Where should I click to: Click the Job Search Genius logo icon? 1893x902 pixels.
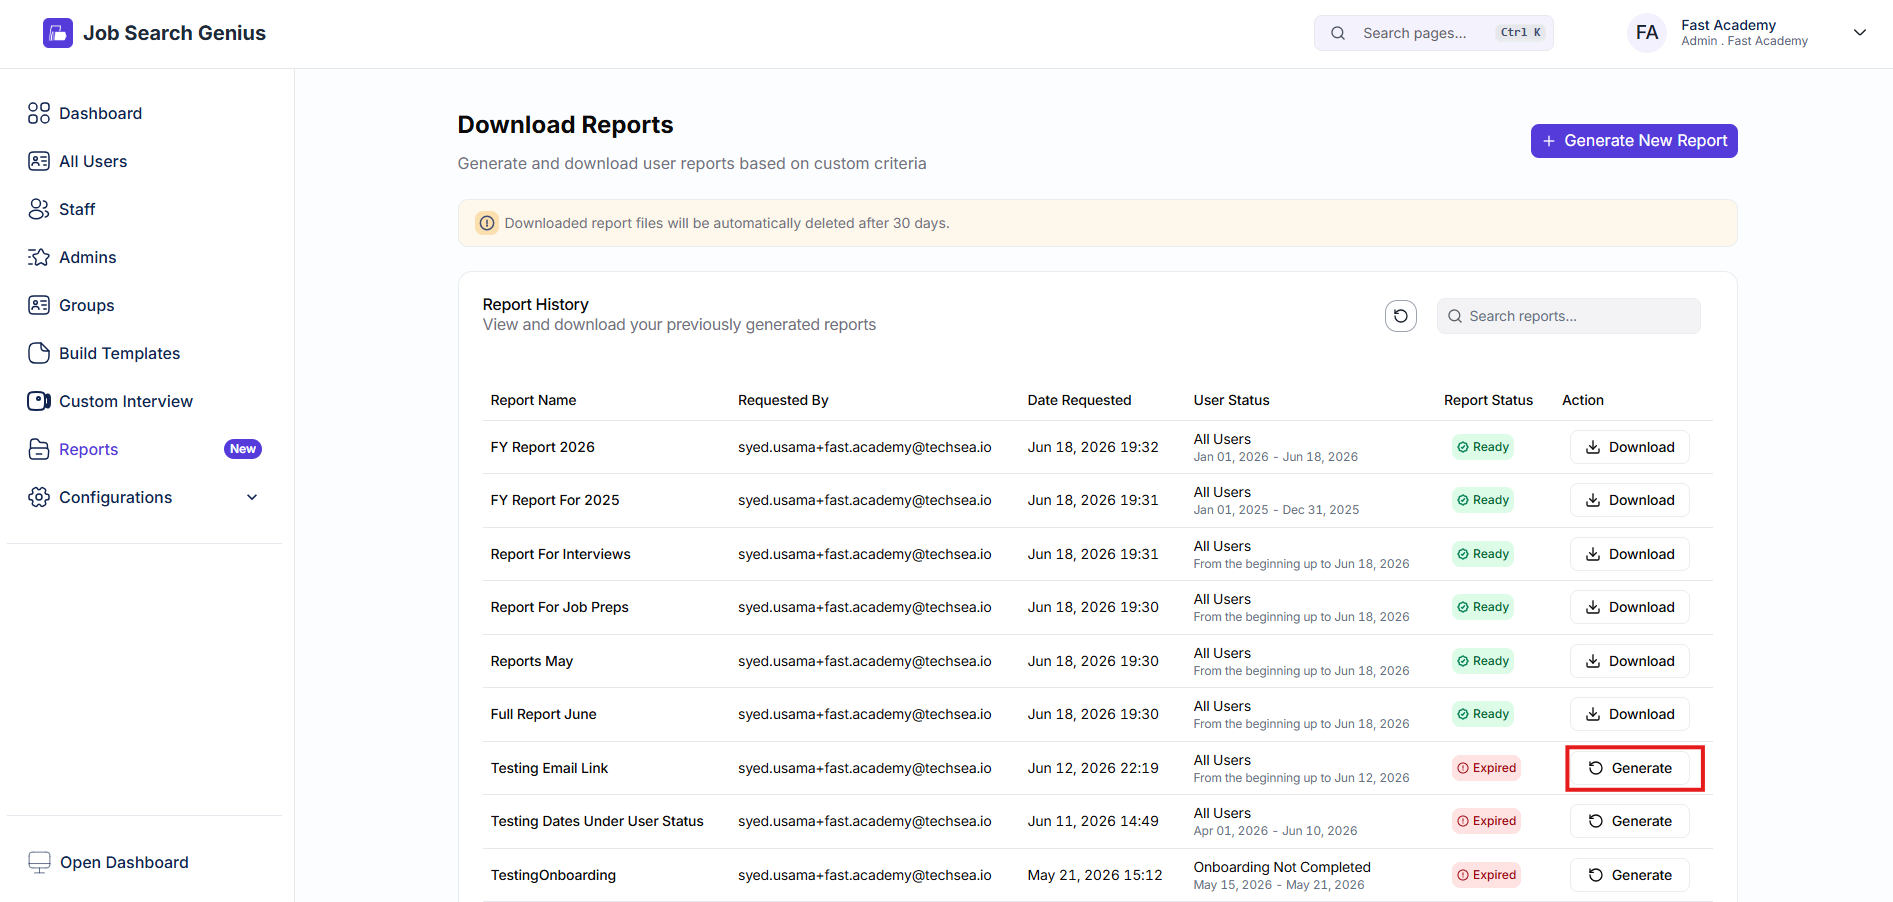tap(58, 33)
